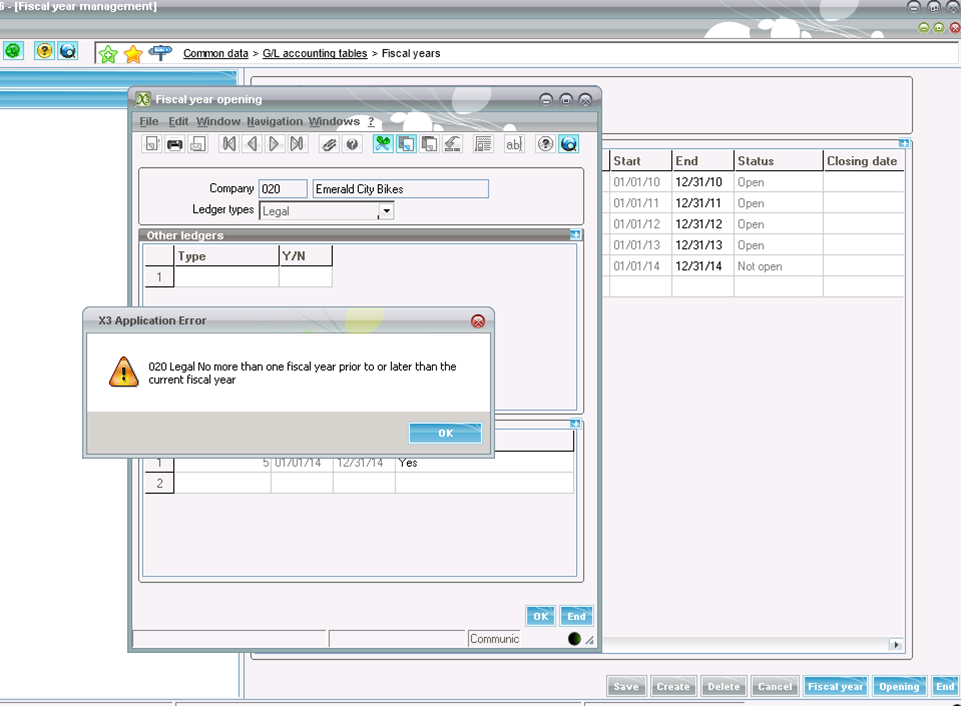
Task: Click the 'ab|' text field icon in toolbar
Action: click(x=513, y=144)
